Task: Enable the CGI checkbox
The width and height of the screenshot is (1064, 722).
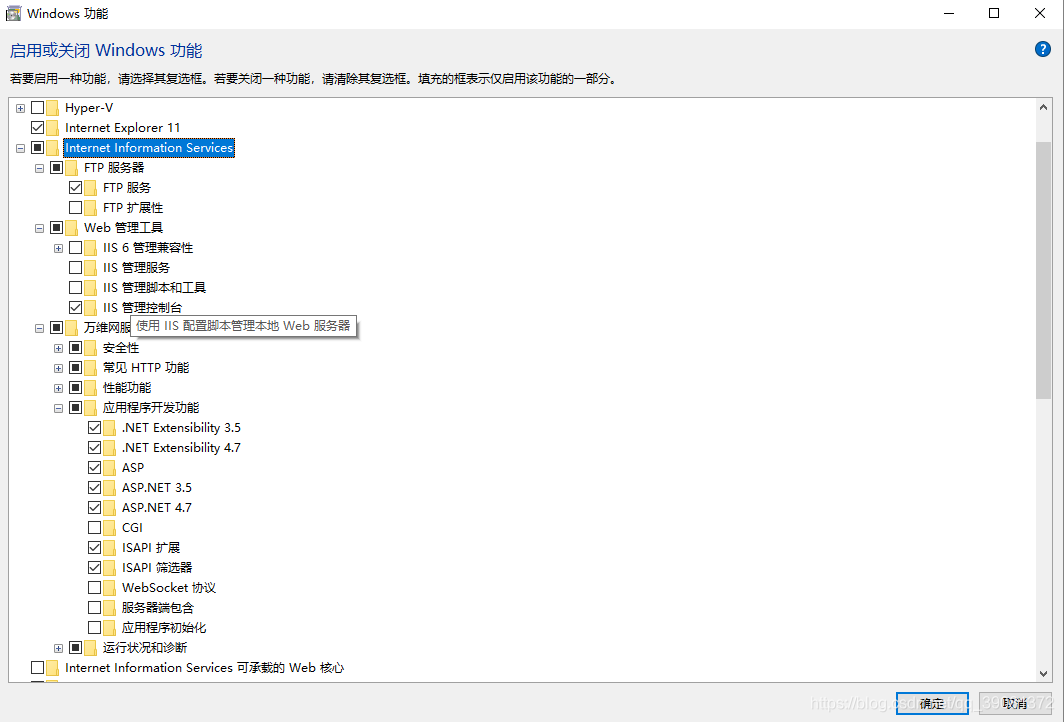Action: [x=94, y=527]
